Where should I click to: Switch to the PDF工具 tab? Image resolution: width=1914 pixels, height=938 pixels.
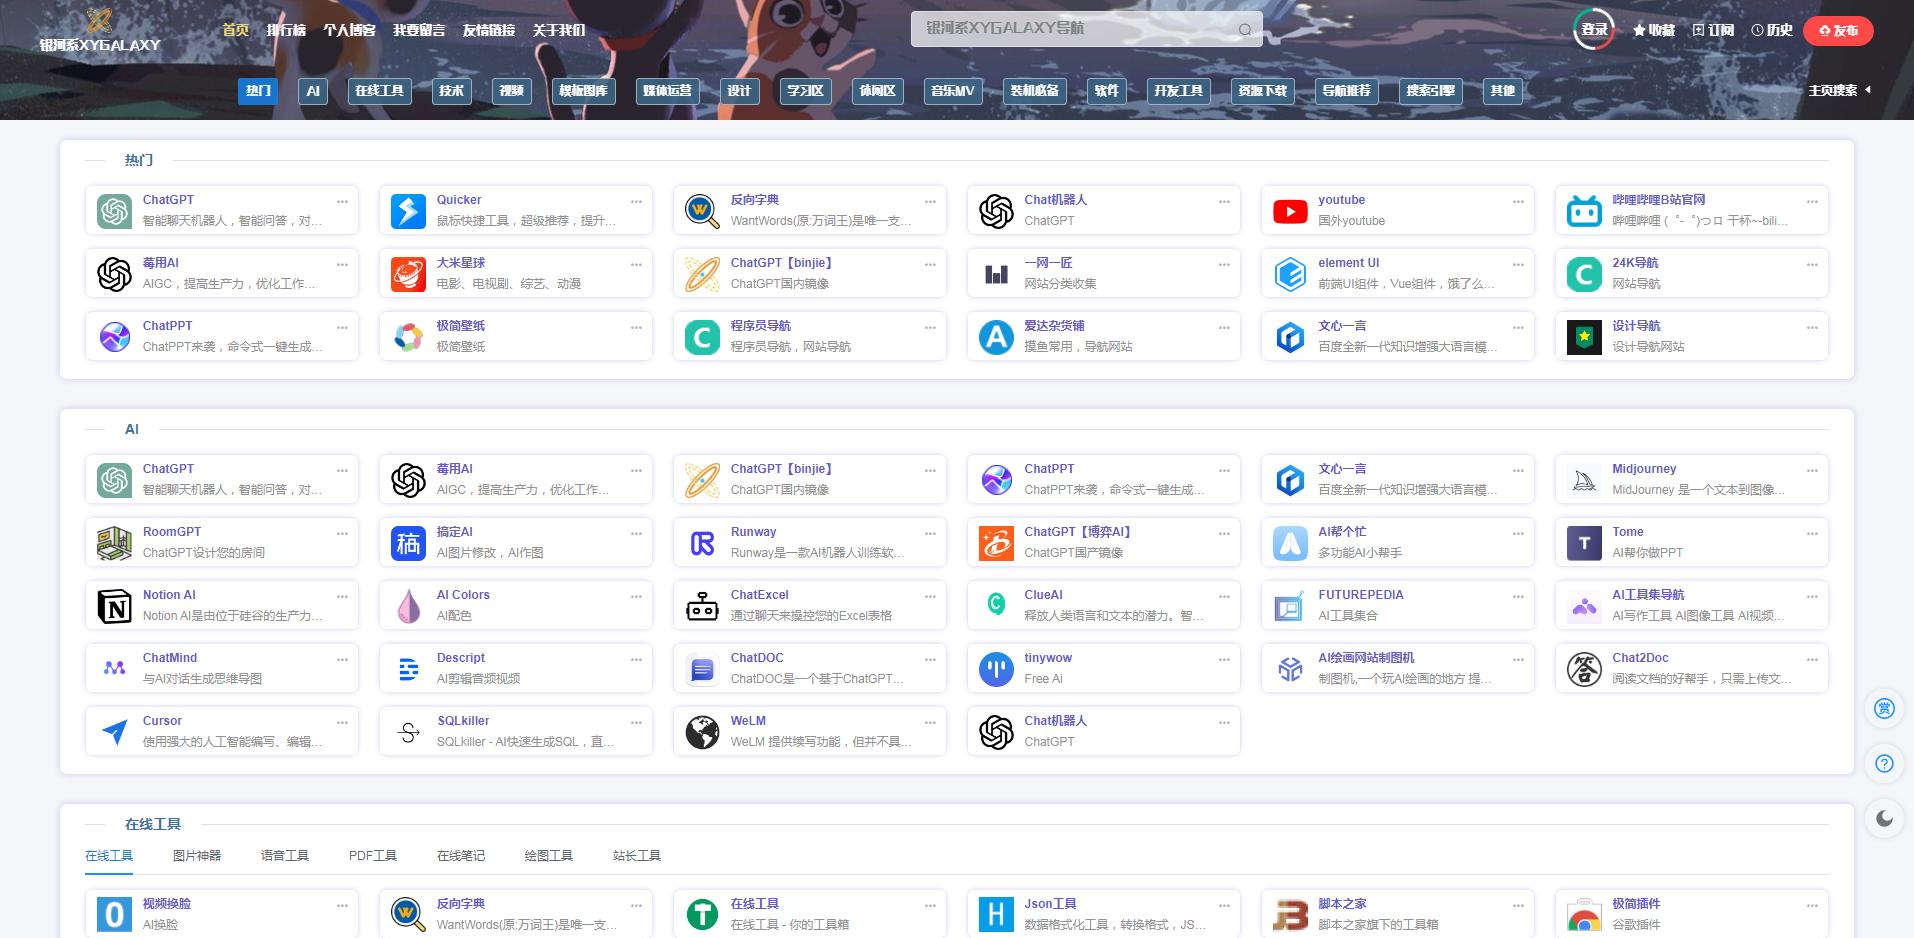pyautogui.click(x=372, y=855)
